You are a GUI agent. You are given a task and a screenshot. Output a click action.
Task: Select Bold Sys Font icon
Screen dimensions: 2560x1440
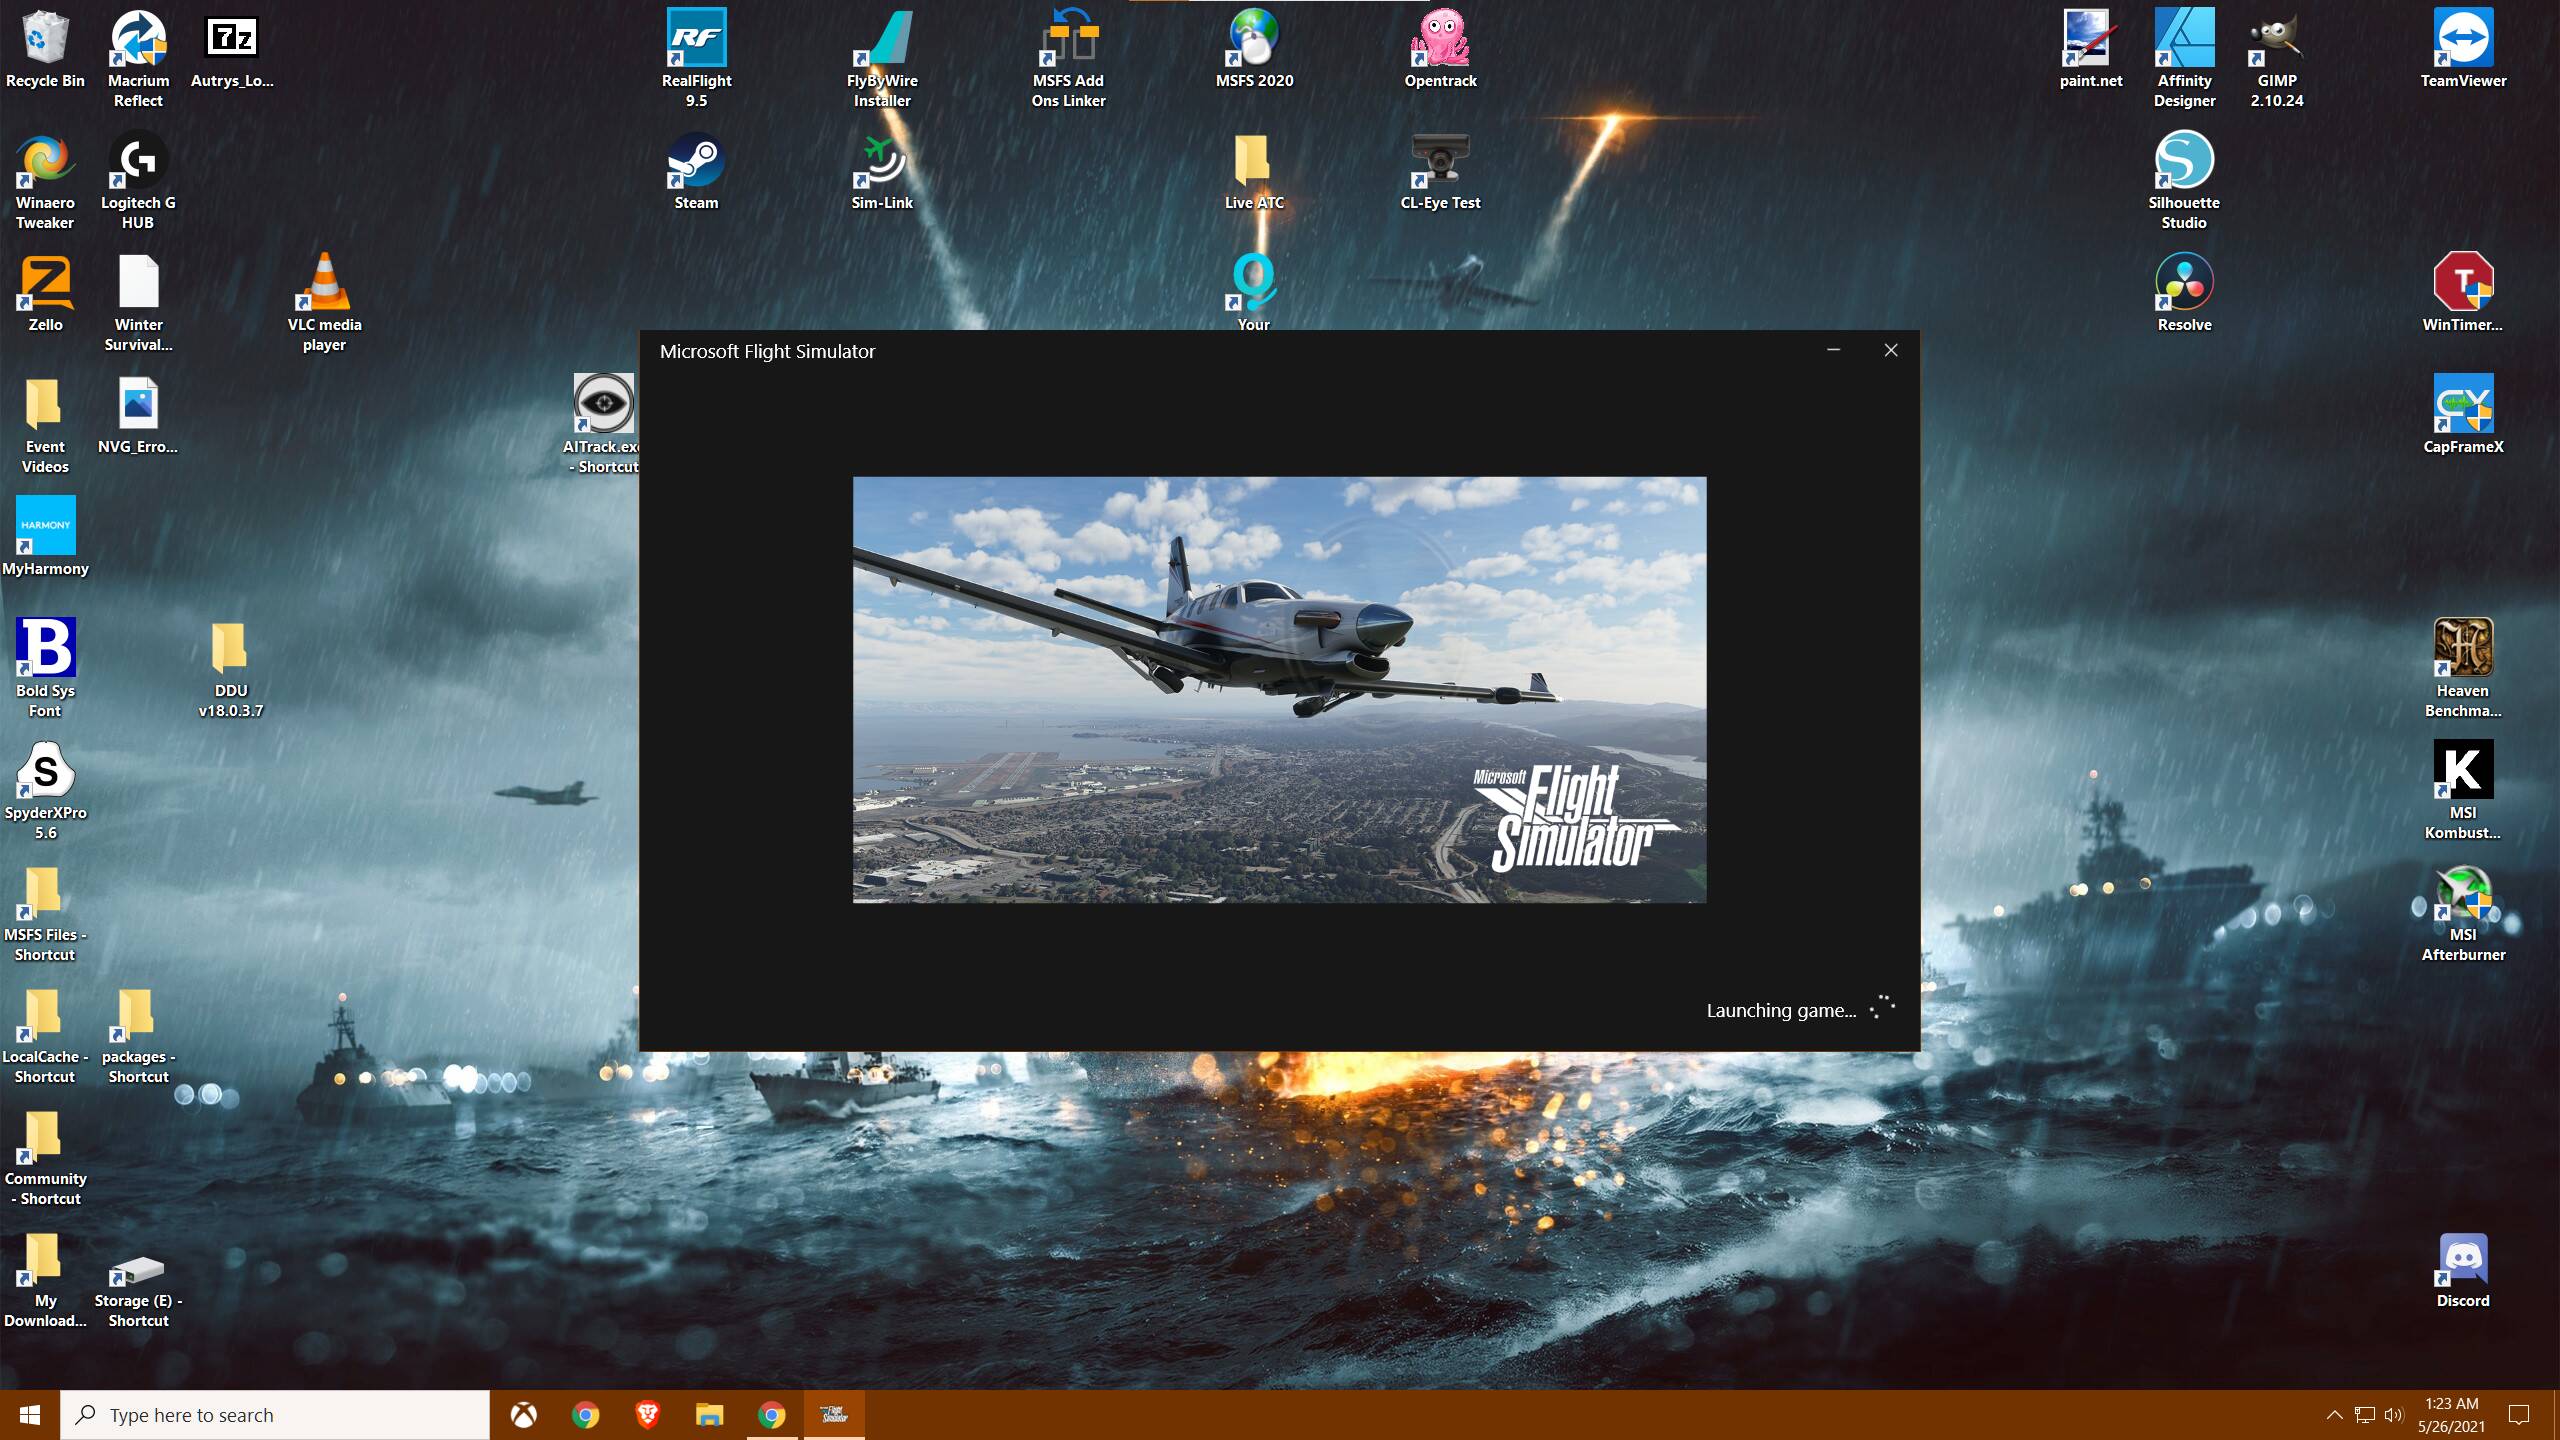(45, 668)
